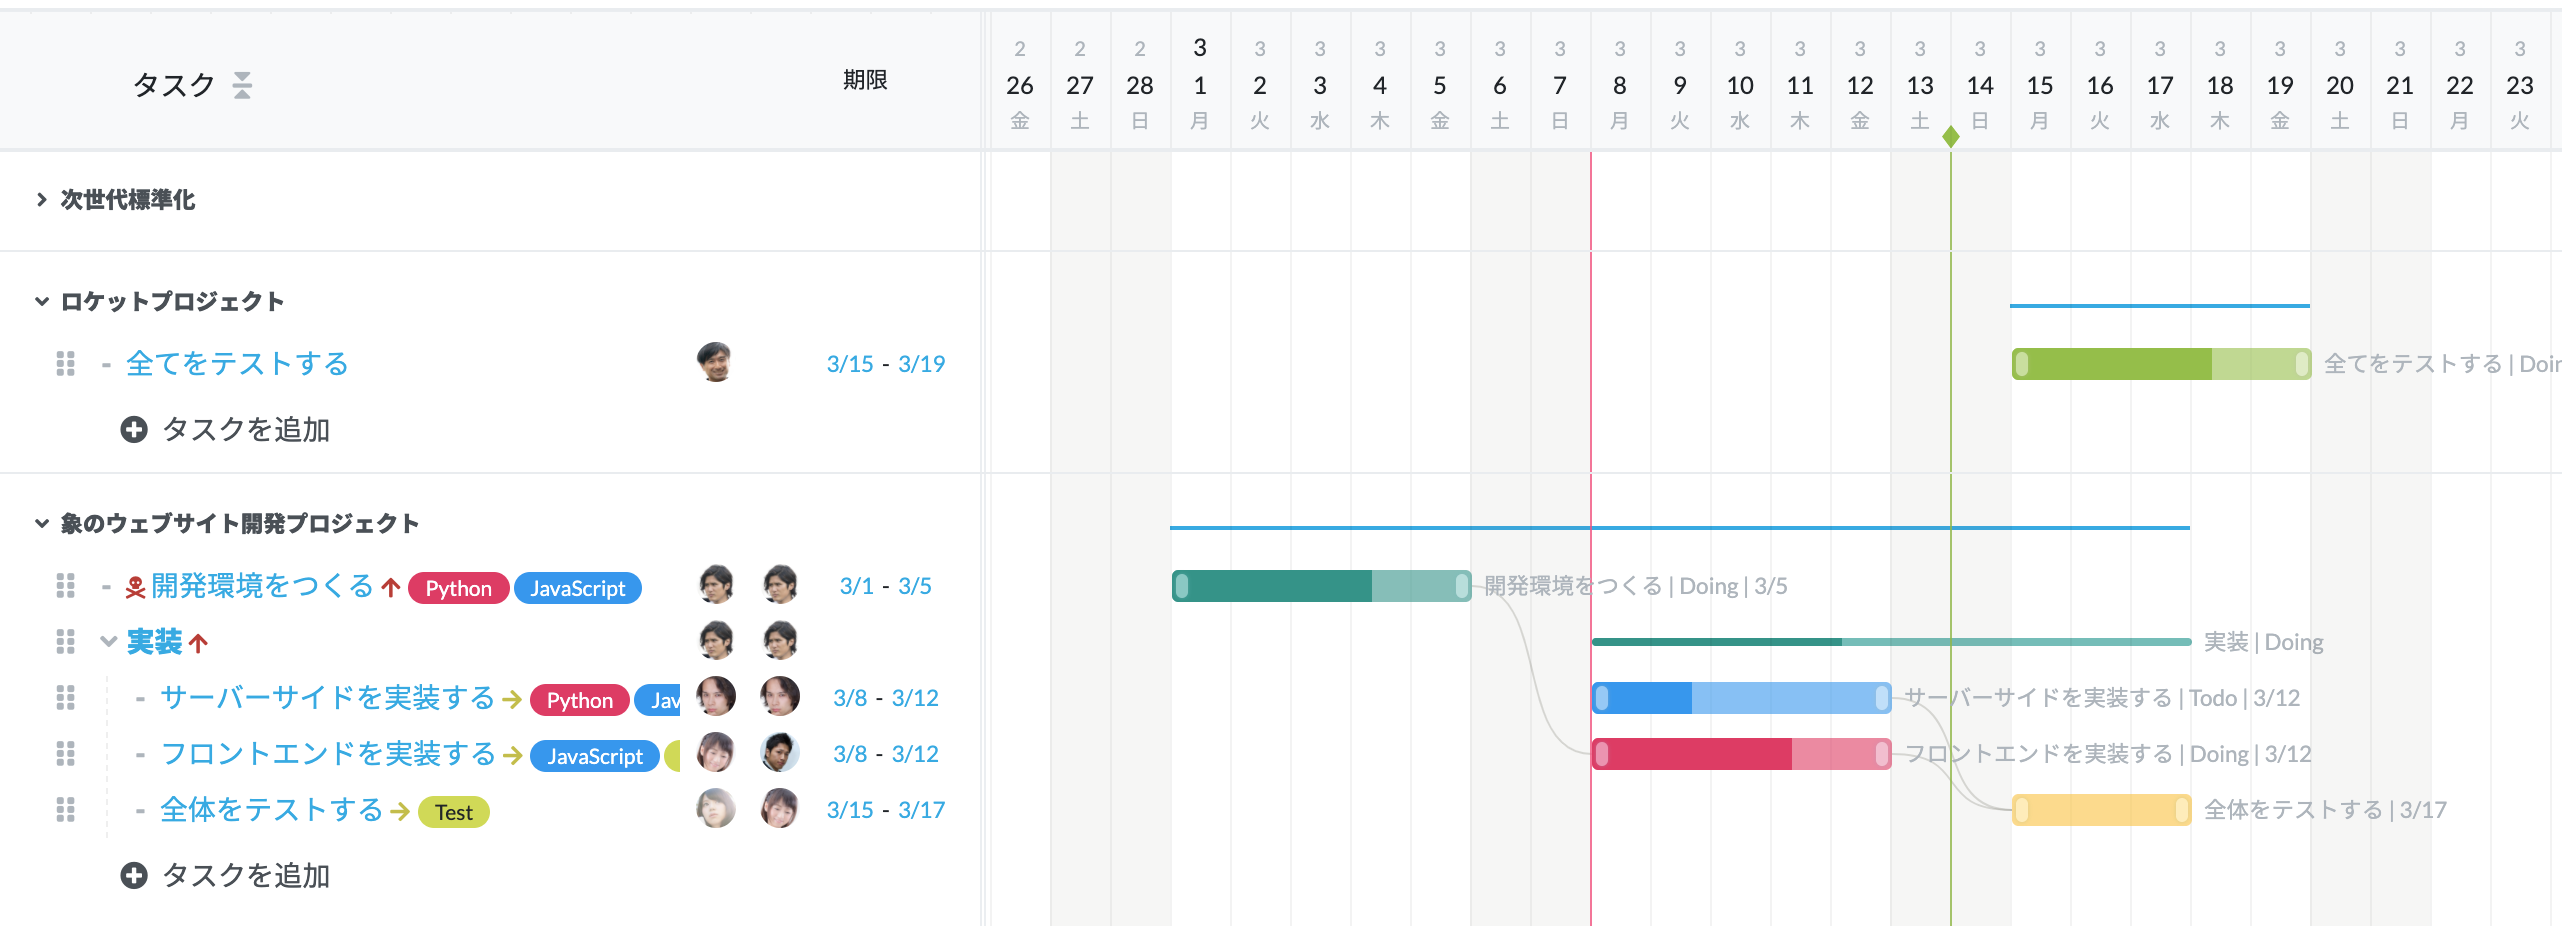Open the フロントエンドを実装する task link
The image size is (2562, 926).
point(328,754)
